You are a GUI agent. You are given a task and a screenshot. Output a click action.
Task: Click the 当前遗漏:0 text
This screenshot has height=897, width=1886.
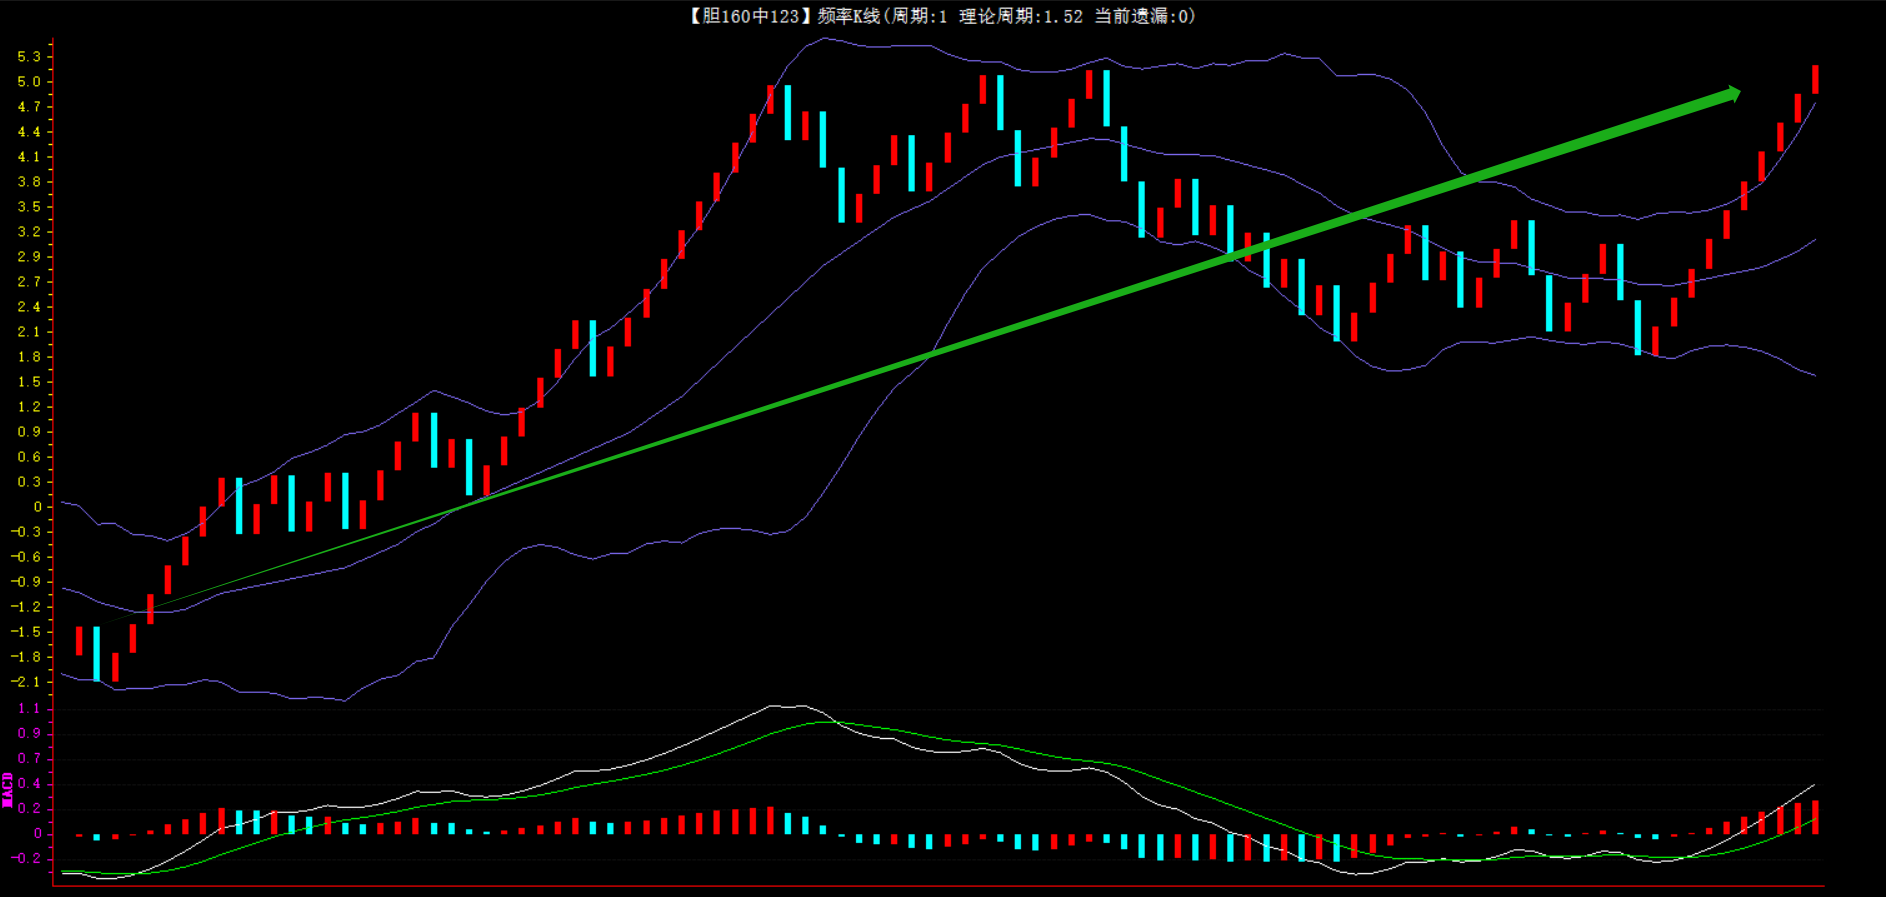point(1144,16)
